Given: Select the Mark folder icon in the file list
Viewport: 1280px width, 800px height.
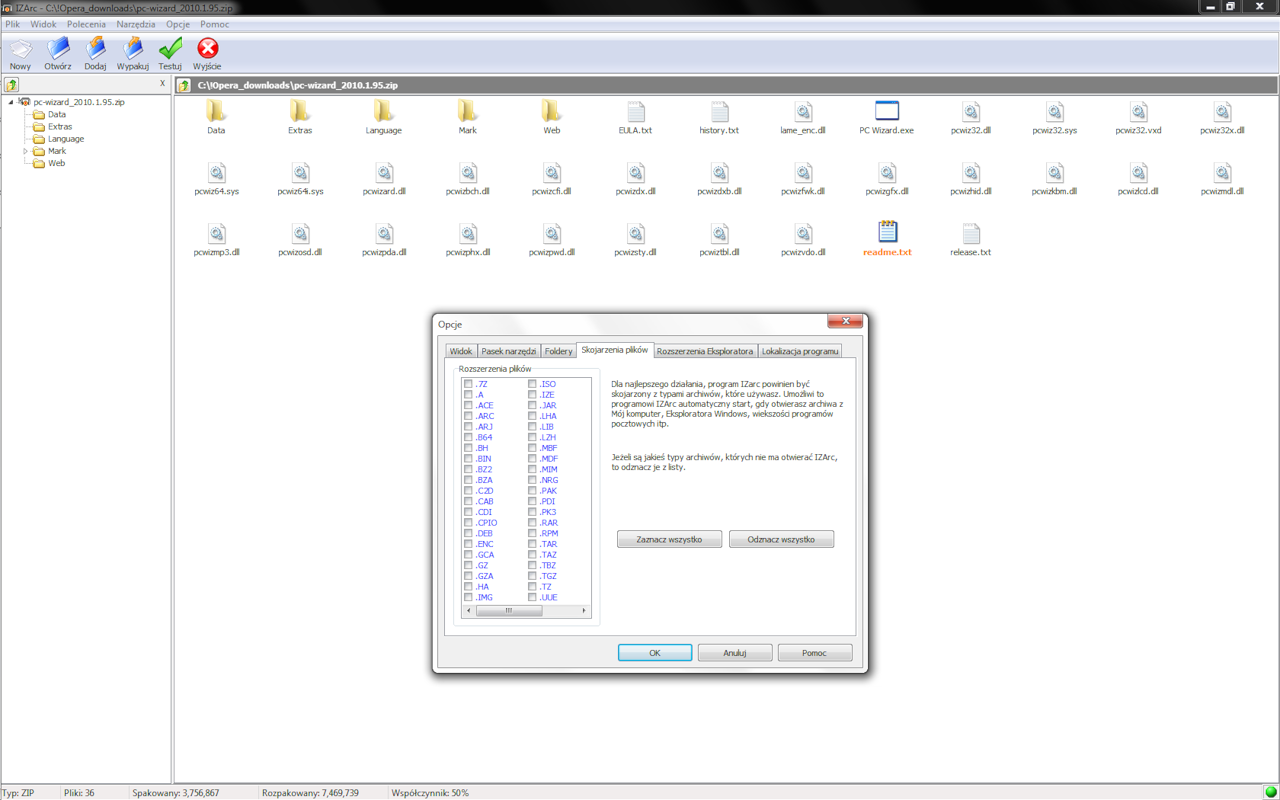Looking at the screenshot, I should 468,111.
